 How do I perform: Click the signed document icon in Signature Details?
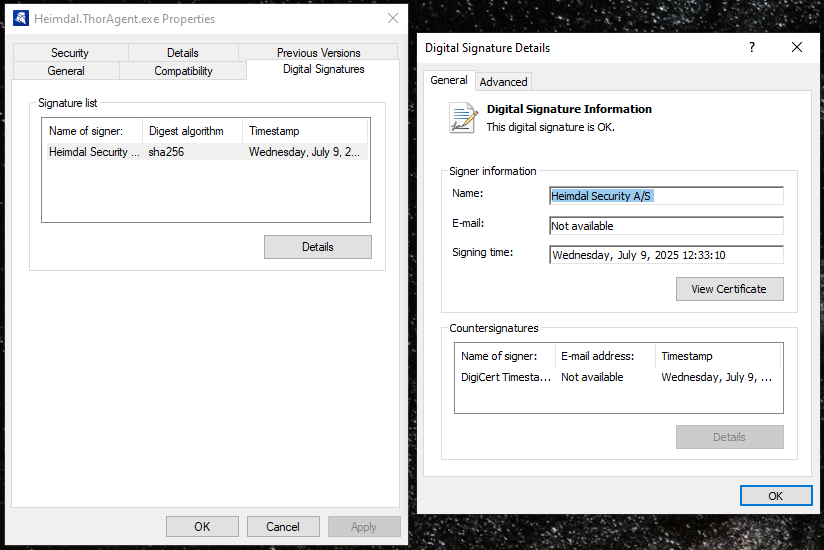pos(464,118)
